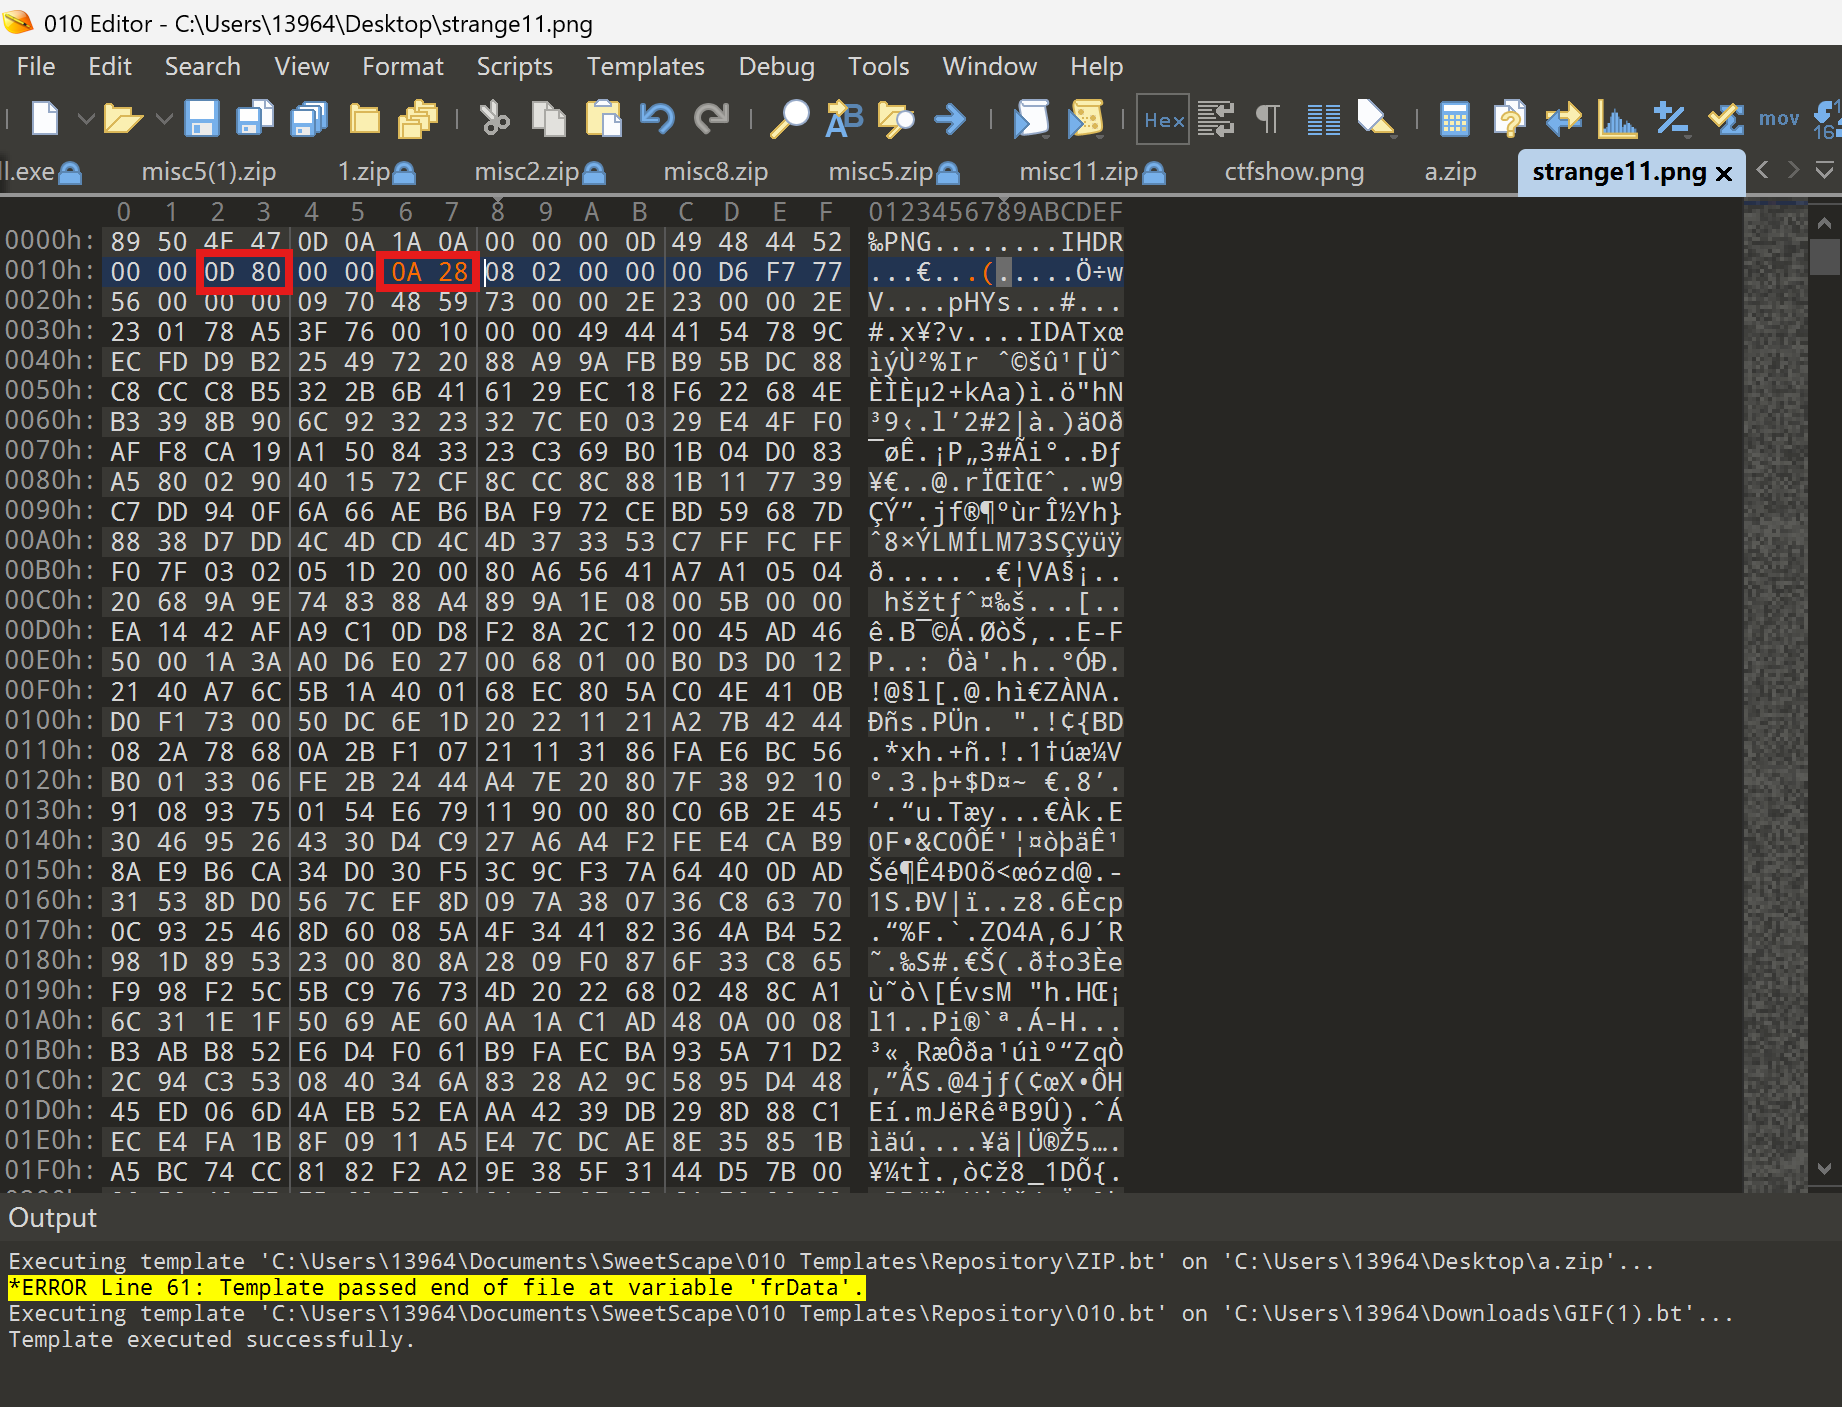Open the Scripts menu
The height and width of the screenshot is (1407, 1842).
(514, 67)
